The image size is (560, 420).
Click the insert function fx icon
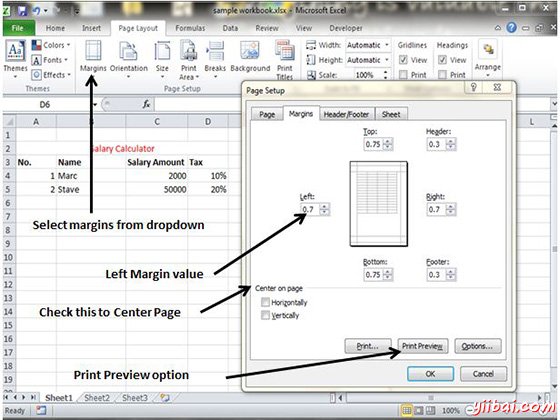(146, 104)
